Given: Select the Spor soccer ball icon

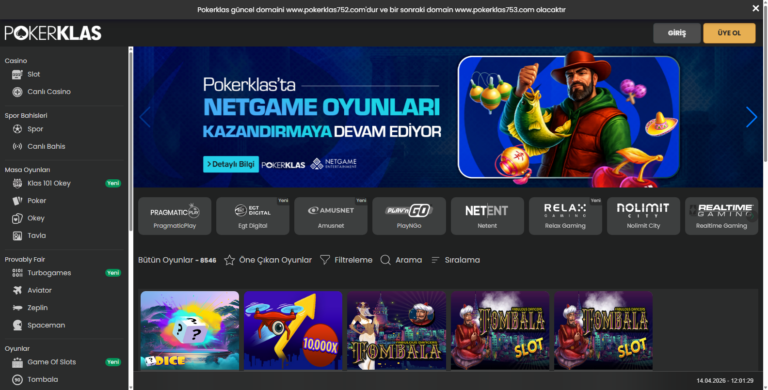Looking at the screenshot, I should coord(17,129).
